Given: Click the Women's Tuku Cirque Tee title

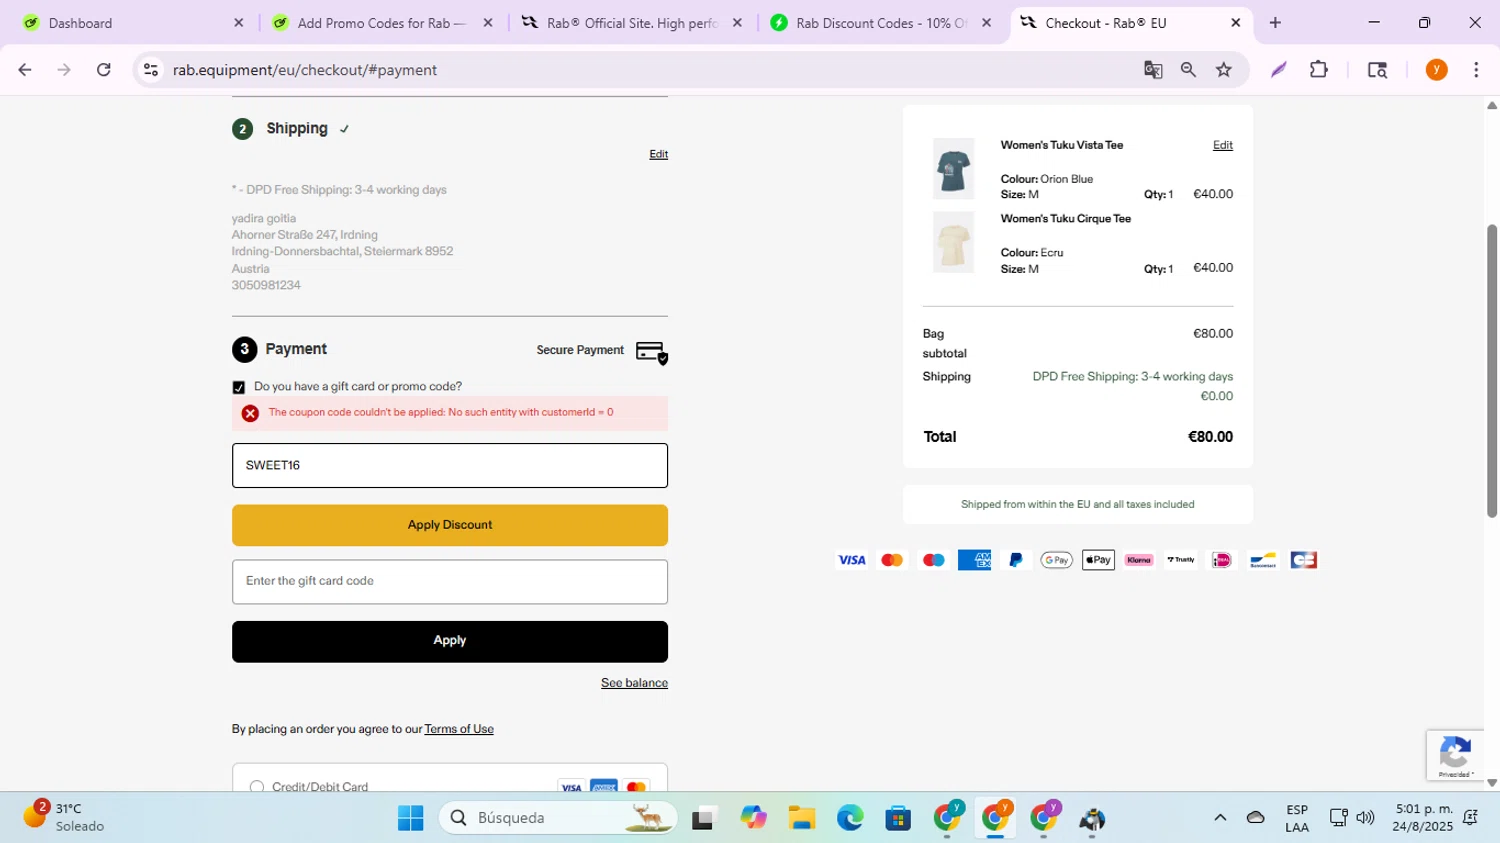Looking at the screenshot, I should [1066, 219].
